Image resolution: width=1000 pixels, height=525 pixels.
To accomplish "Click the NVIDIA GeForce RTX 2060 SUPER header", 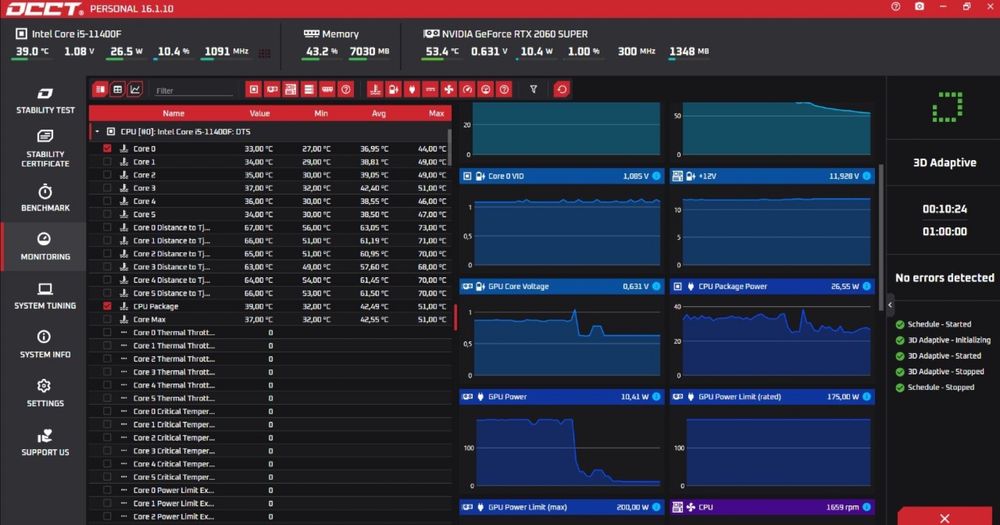I will 515,34.
